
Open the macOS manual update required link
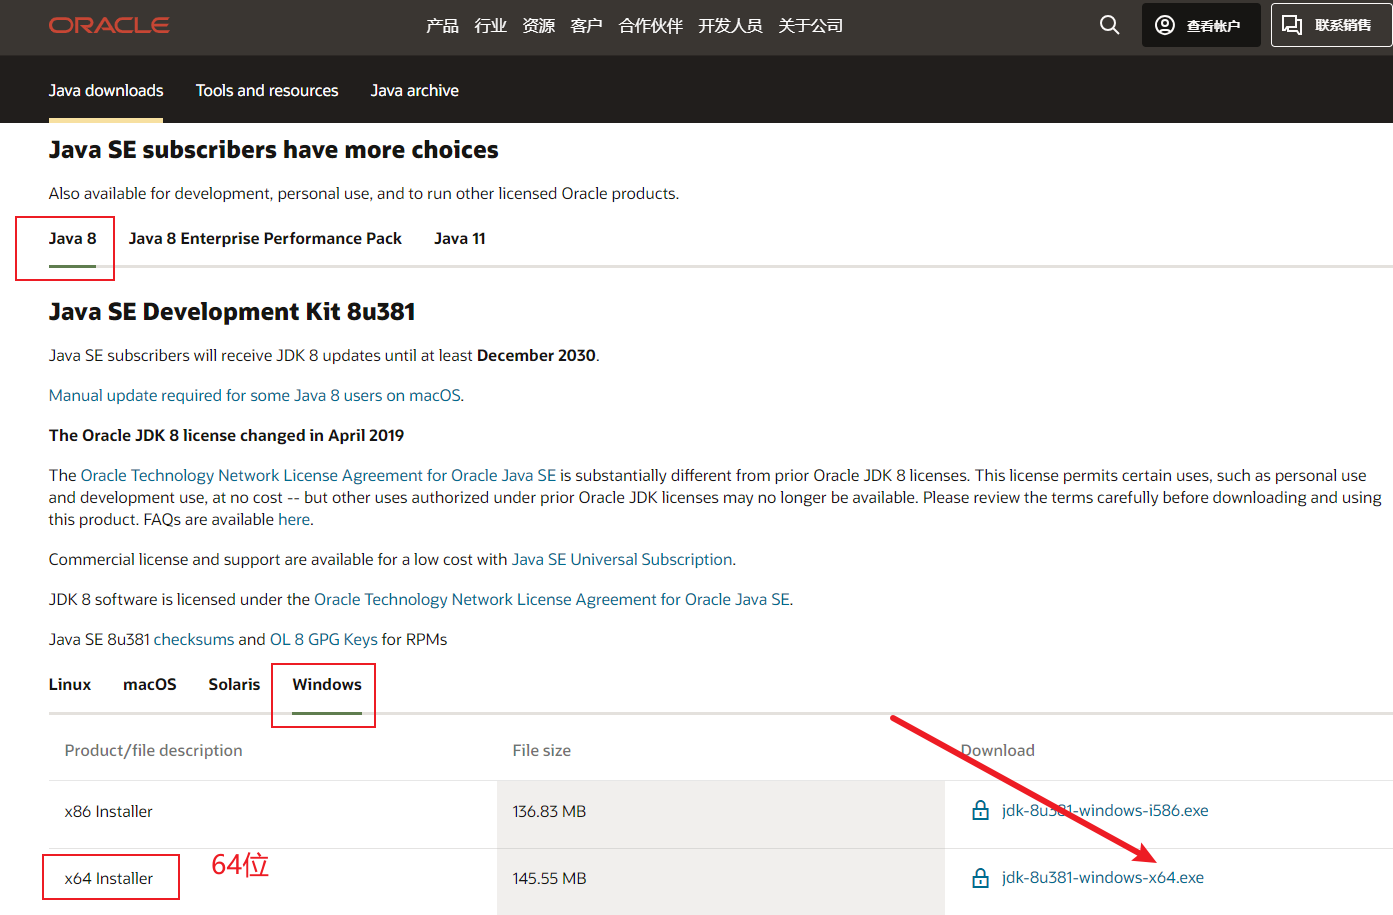[x=255, y=395]
